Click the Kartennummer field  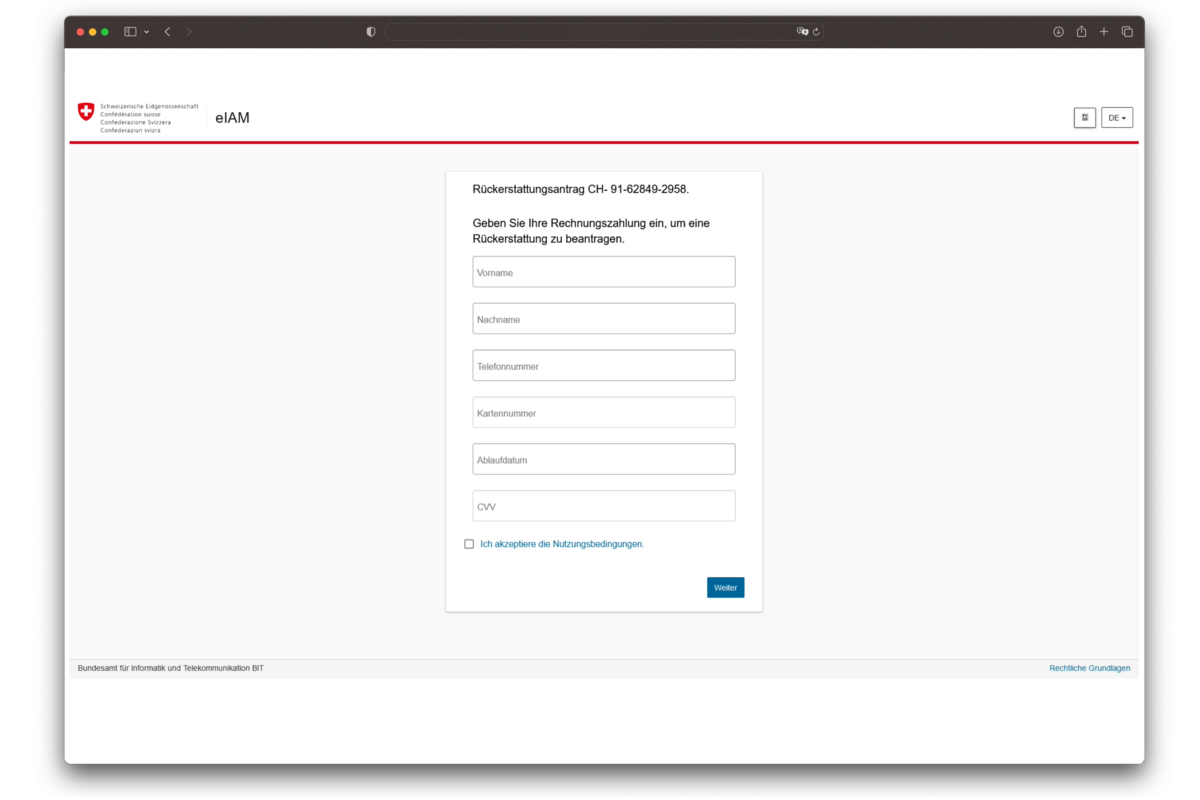pyautogui.click(x=603, y=412)
